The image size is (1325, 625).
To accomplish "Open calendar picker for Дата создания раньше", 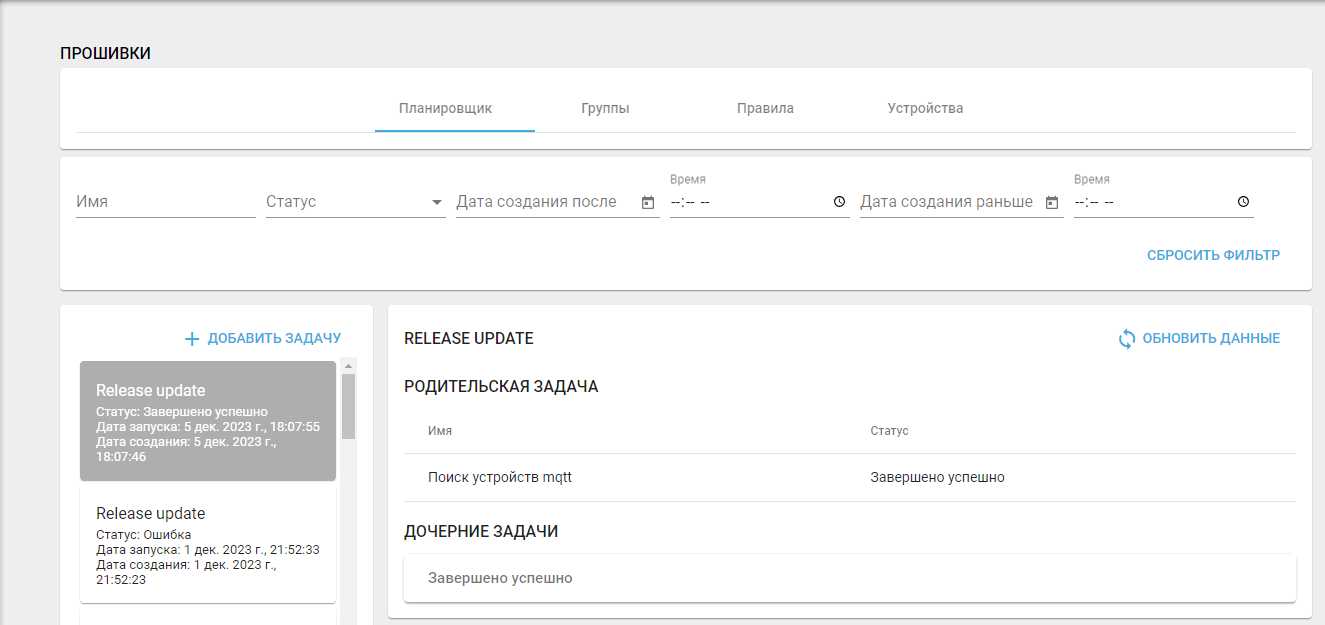I will pyautogui.click(x=1051, y=202).
